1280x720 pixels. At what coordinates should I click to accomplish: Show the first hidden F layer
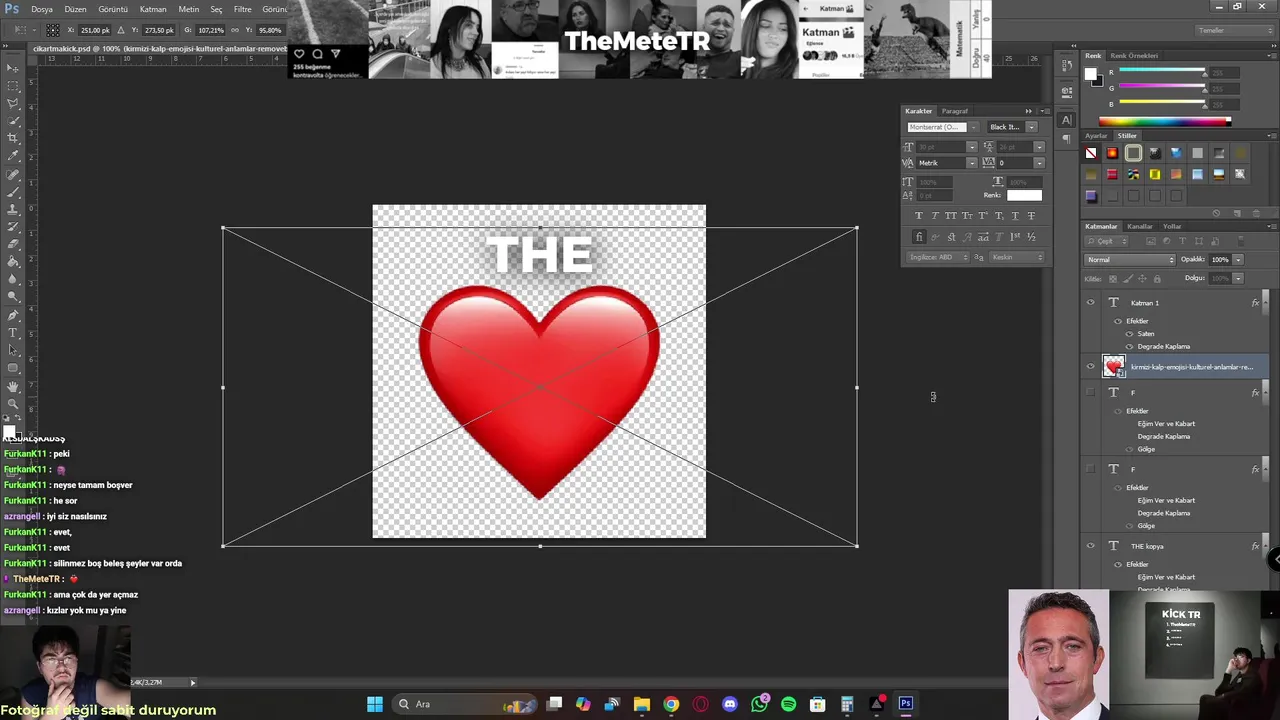1091,392
